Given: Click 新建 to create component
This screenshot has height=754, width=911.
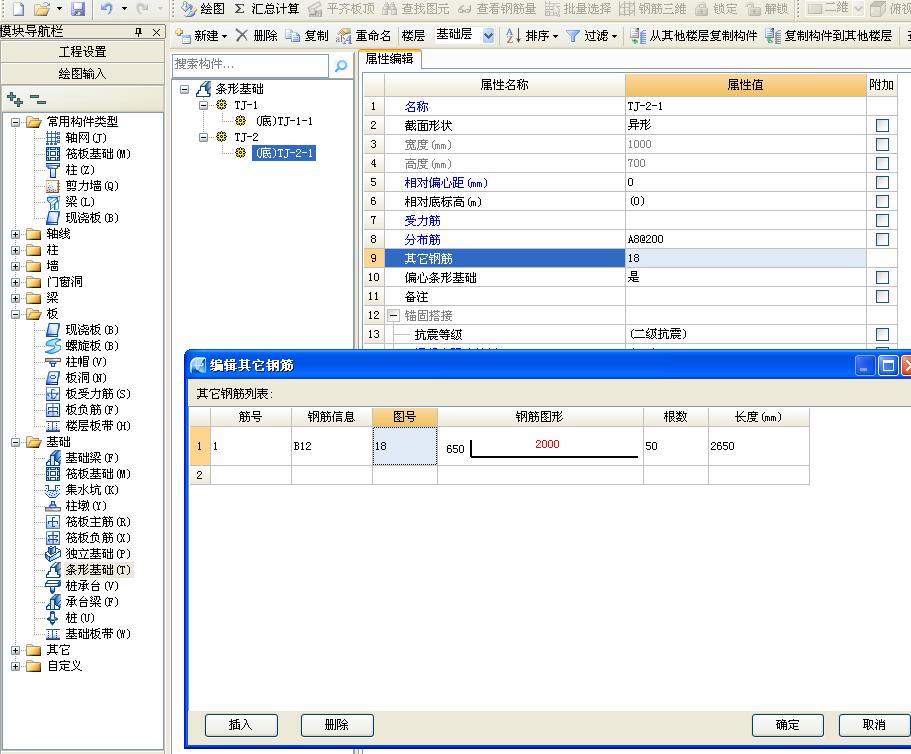Looking at the screenshot, I should coord(201,35).
